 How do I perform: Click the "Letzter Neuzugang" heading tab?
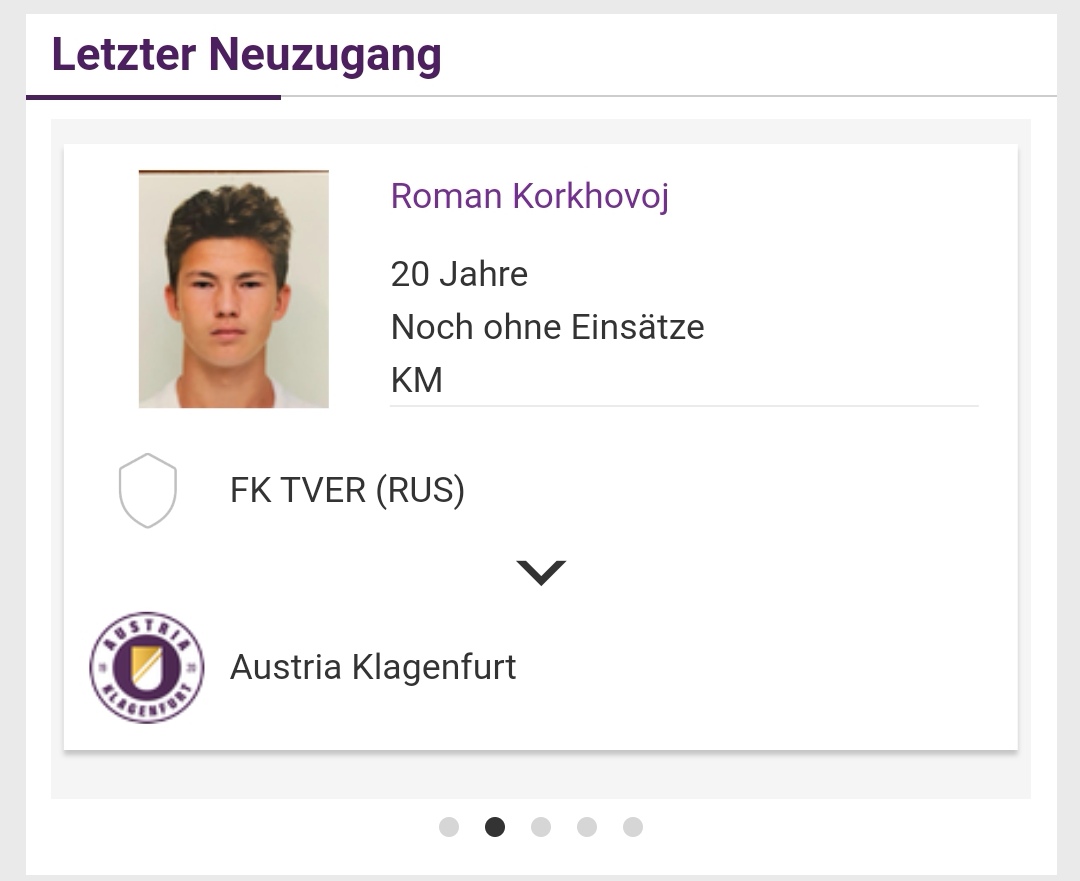tap(246, 54)
